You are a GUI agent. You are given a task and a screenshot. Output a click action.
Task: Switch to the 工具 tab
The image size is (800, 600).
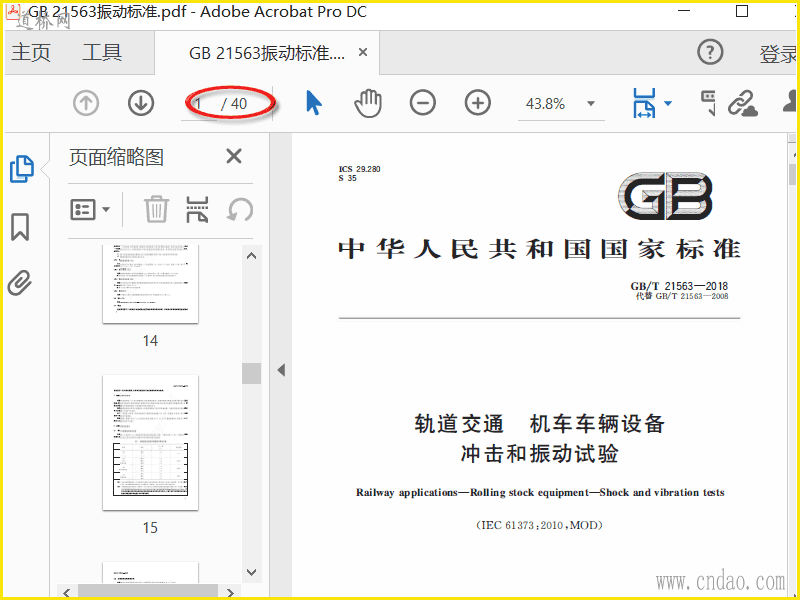click(x=102, y=53)
